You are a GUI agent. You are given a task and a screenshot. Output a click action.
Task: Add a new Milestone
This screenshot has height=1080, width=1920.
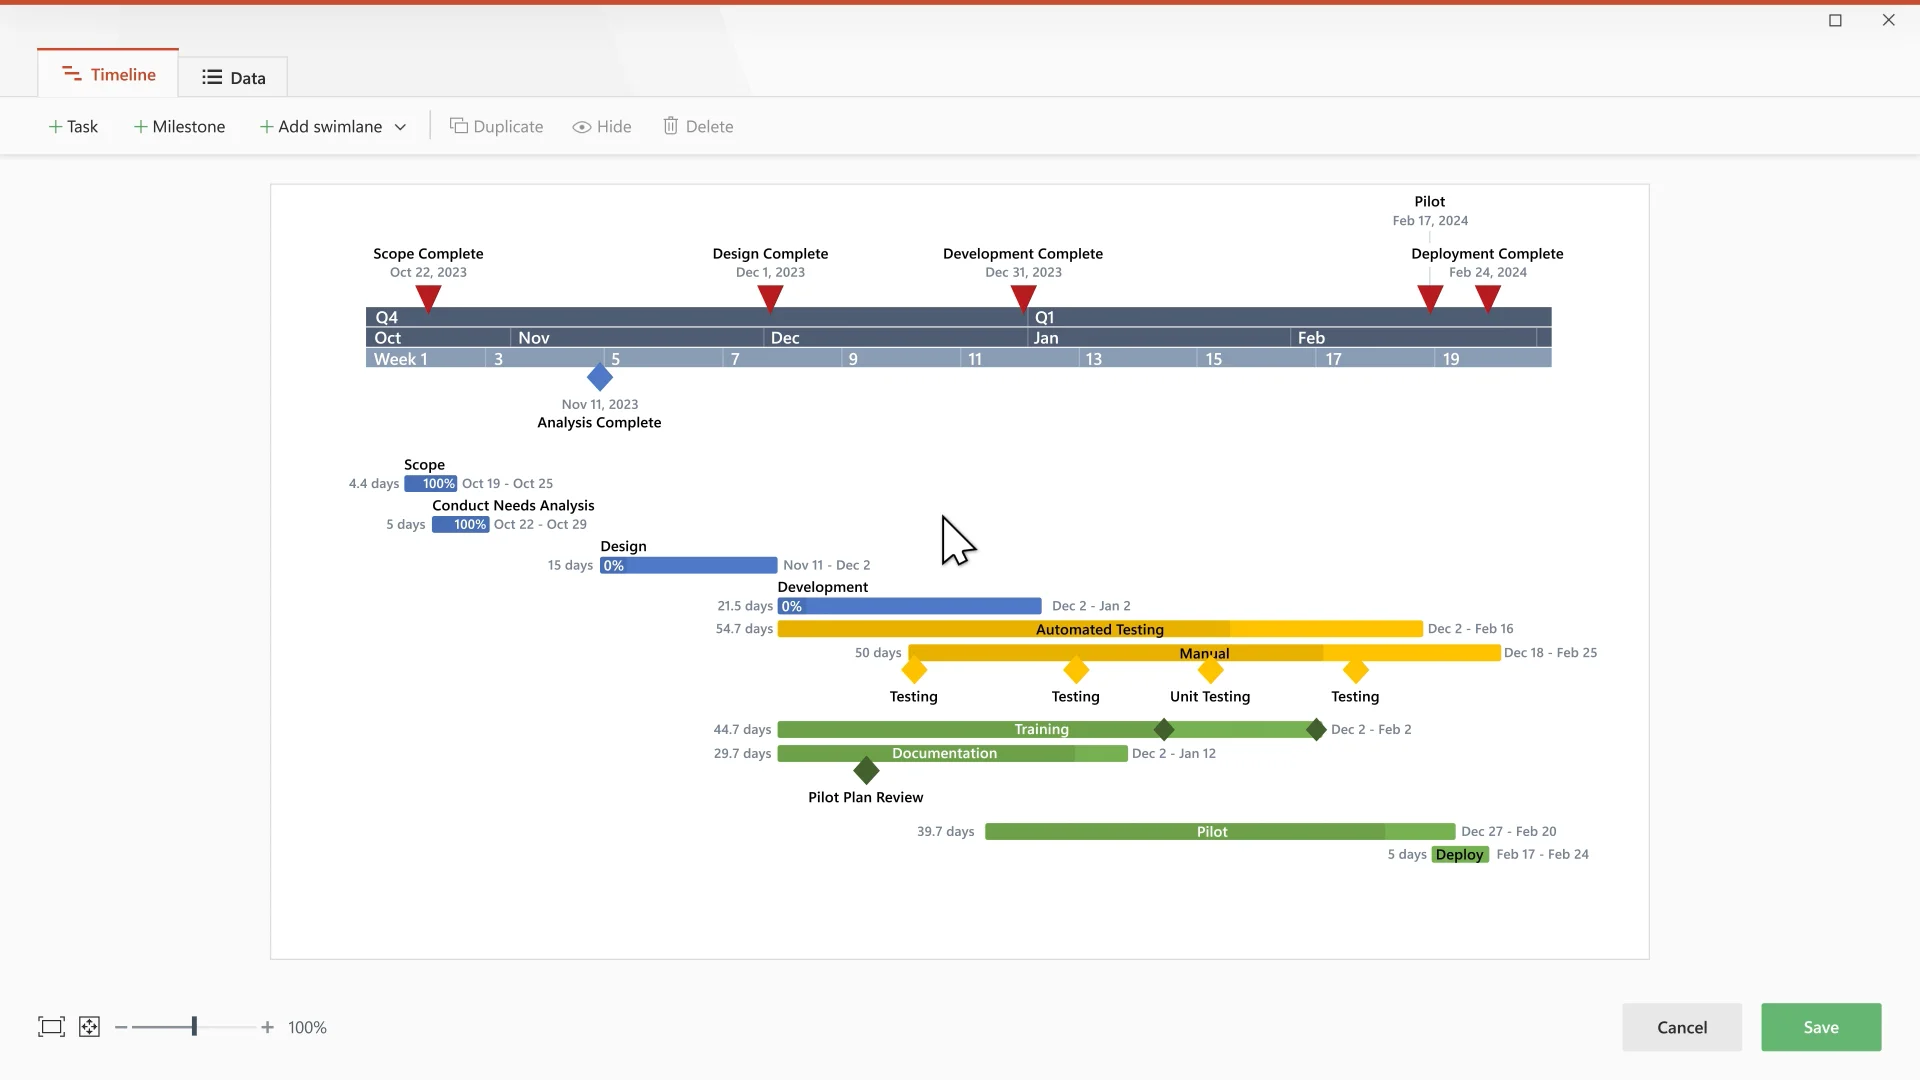[180, 126]
